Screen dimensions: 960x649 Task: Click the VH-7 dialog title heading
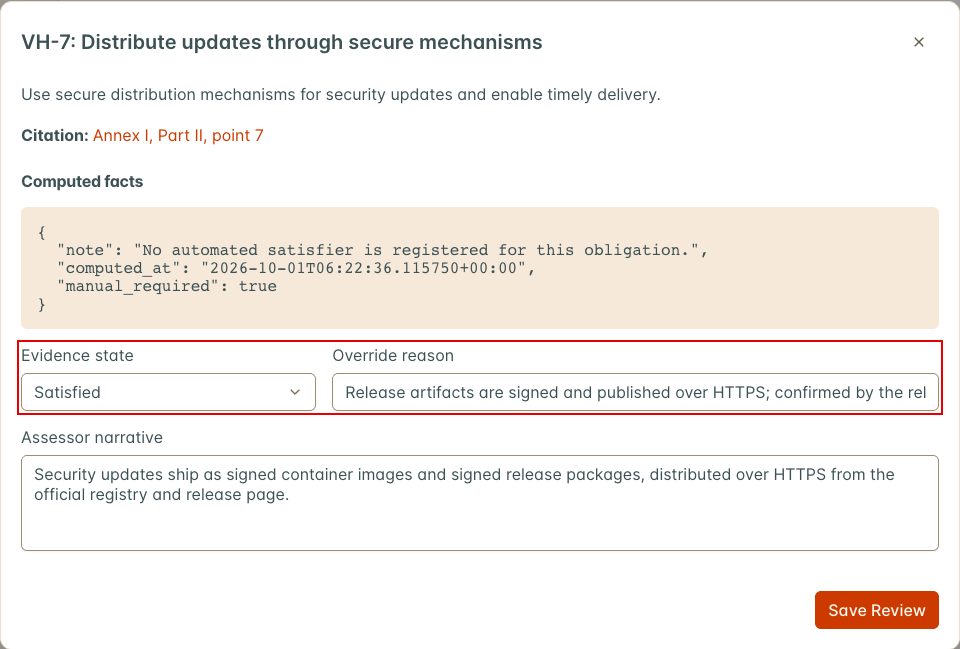point(282,42)
